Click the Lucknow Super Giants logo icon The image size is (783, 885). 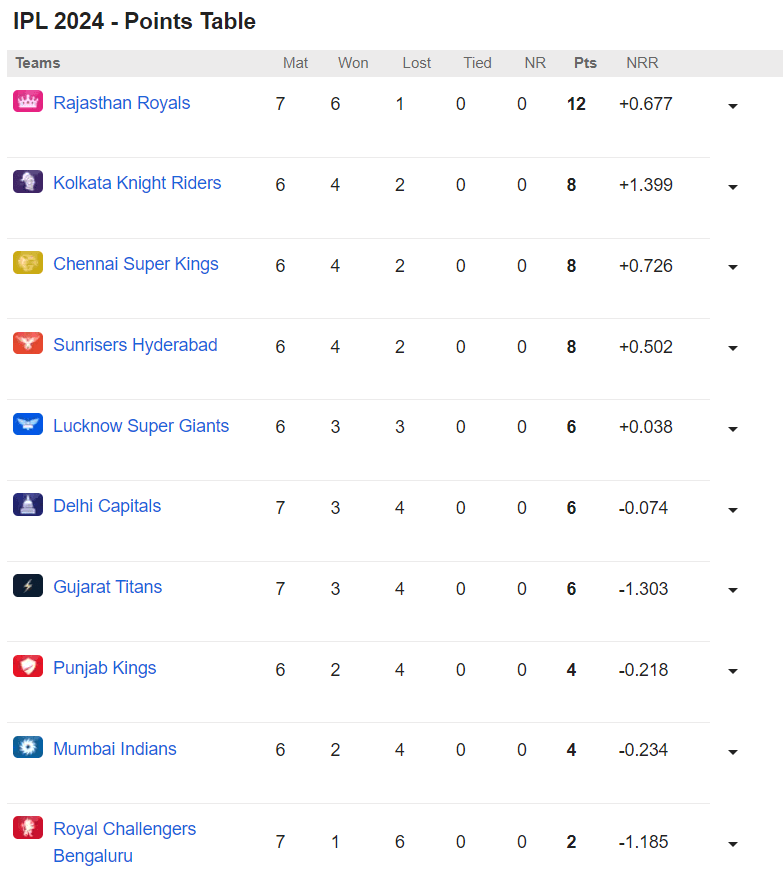click(x=28, y=424)
